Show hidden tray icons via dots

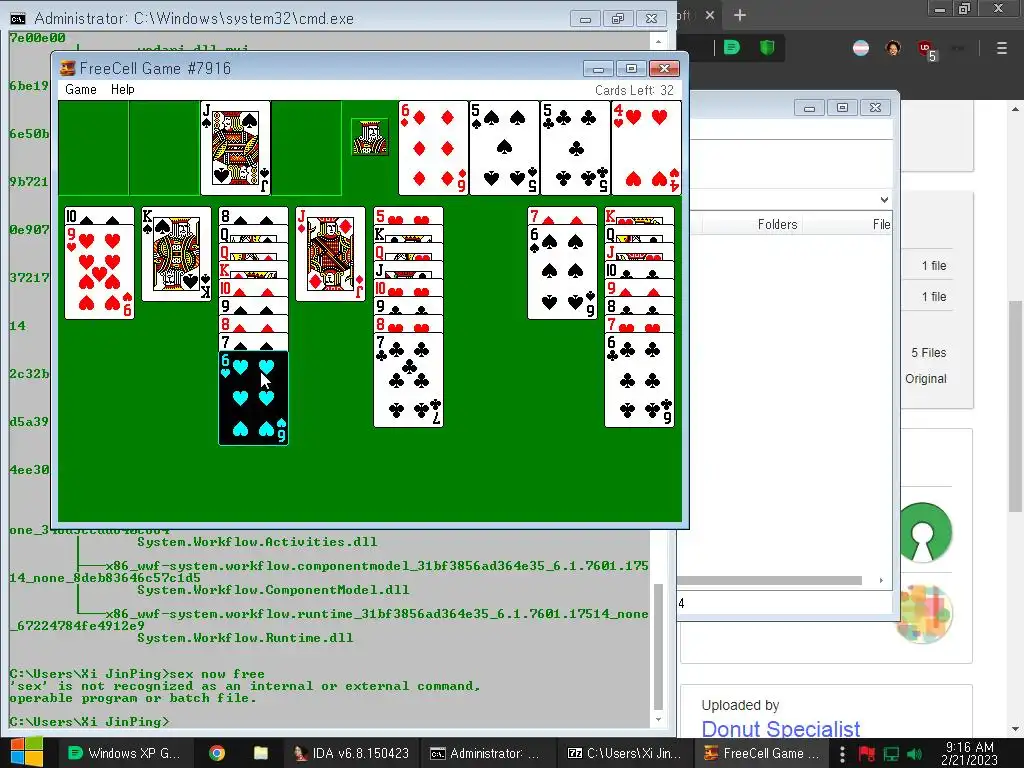[x=842, y=754]
